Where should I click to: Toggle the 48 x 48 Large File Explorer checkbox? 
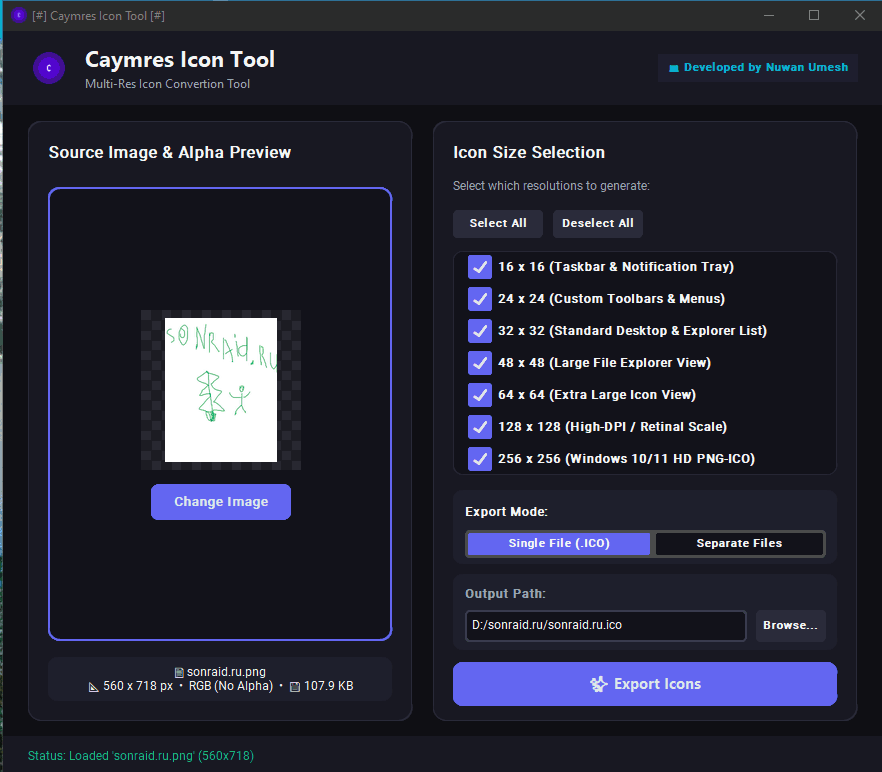click(480, 363)
